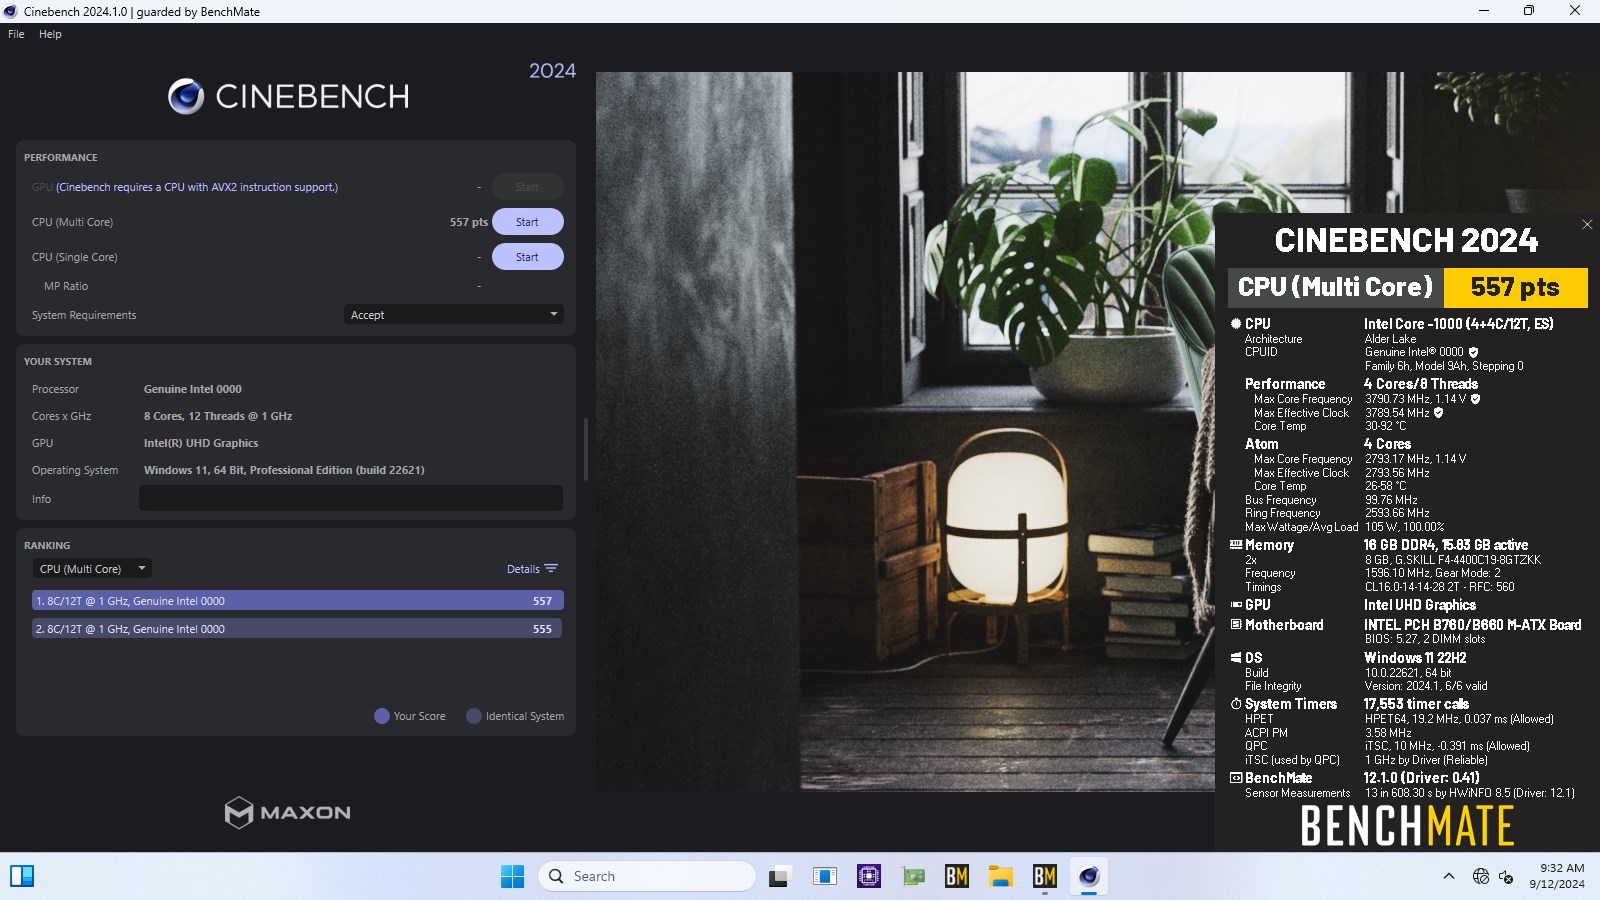Click the GPU icon in BenchMate panel
This screenshot has height=900, width=1600.
pos(1236,605)
